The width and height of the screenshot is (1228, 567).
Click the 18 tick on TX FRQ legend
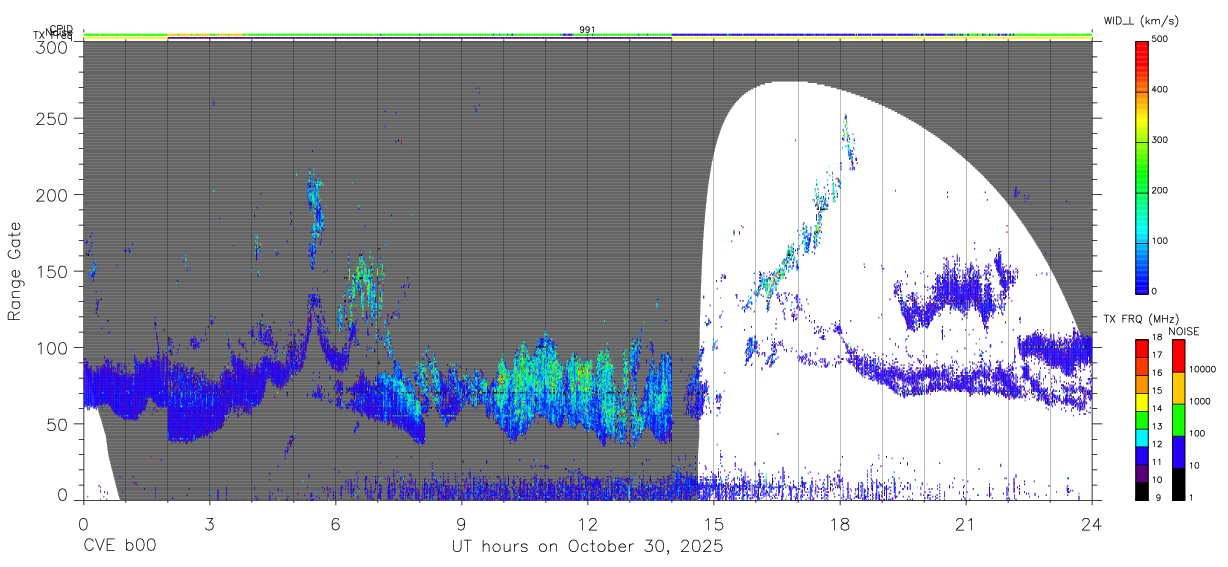pos(1157,338)
